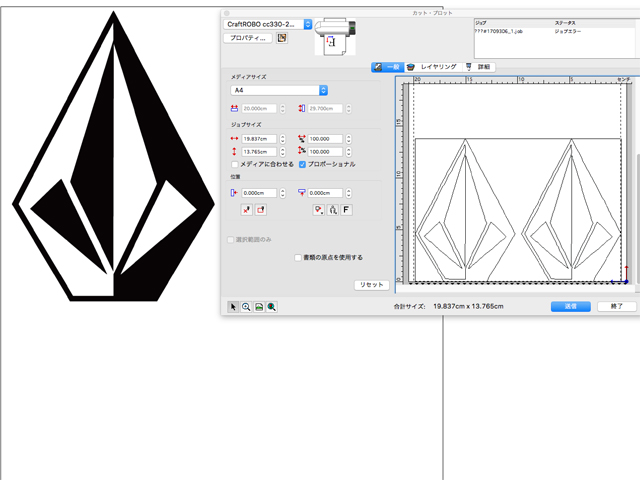Click the ジョブエラー status text

pos(568,31)
